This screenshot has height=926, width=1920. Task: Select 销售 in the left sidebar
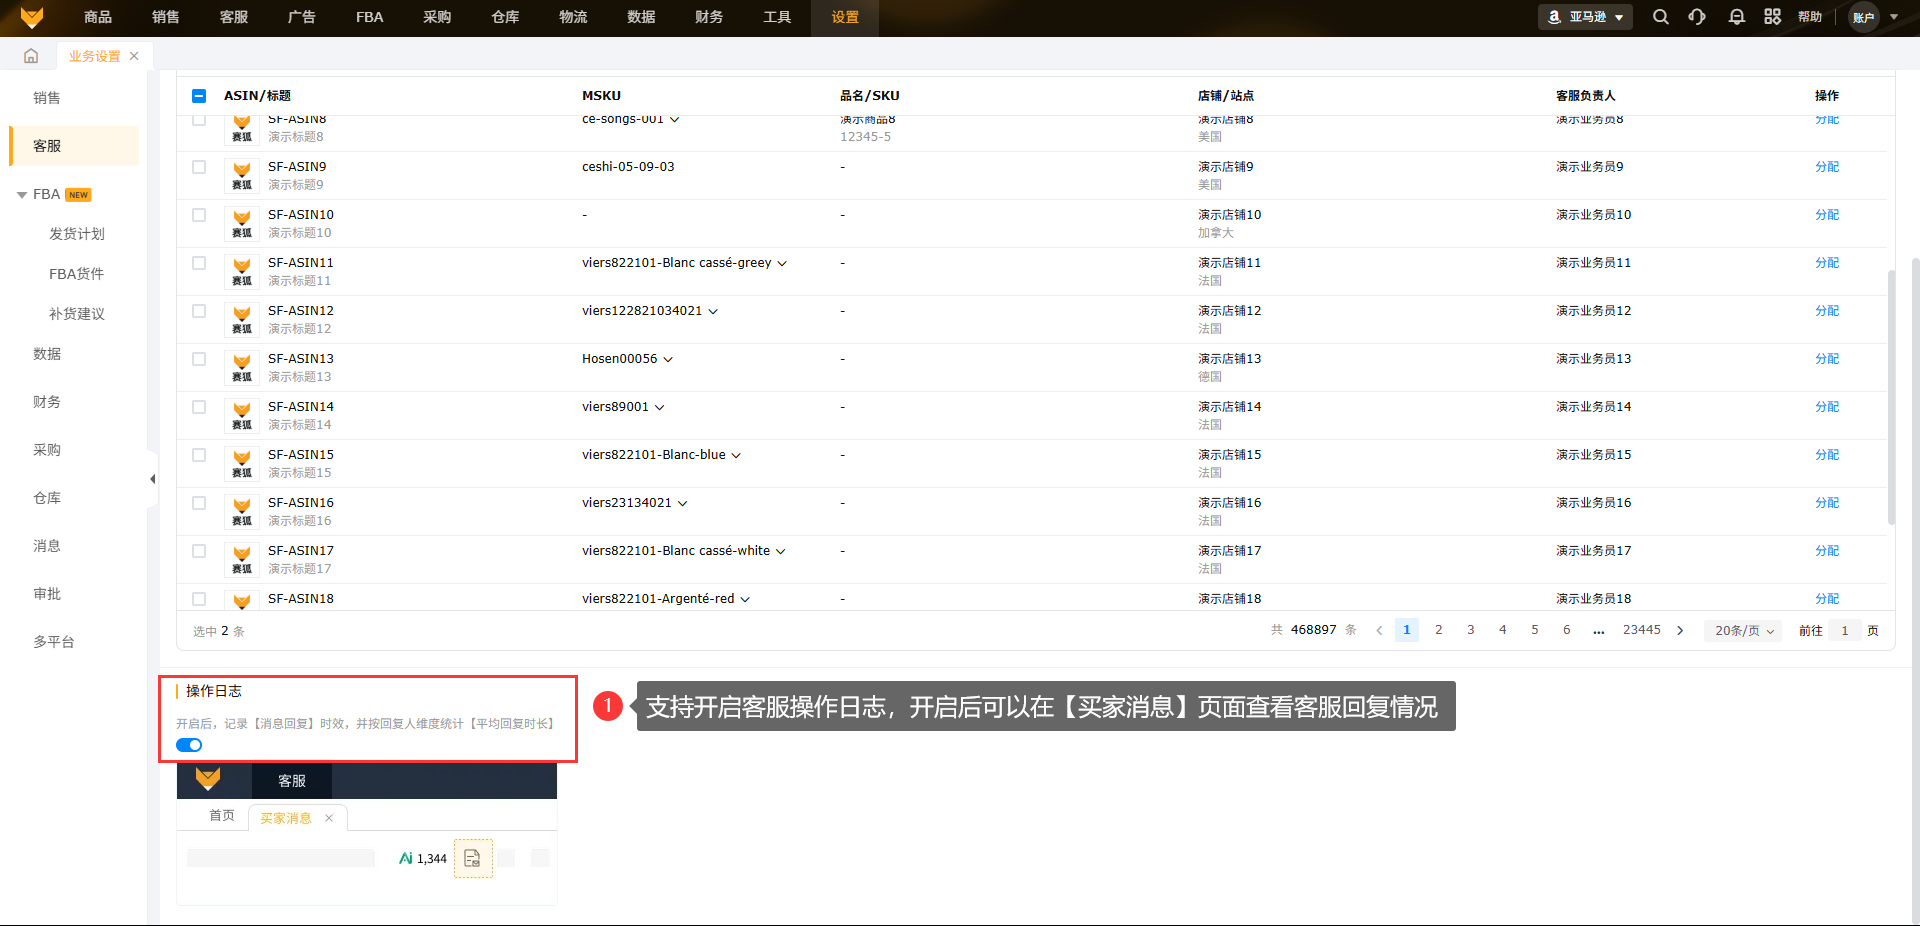47,98
